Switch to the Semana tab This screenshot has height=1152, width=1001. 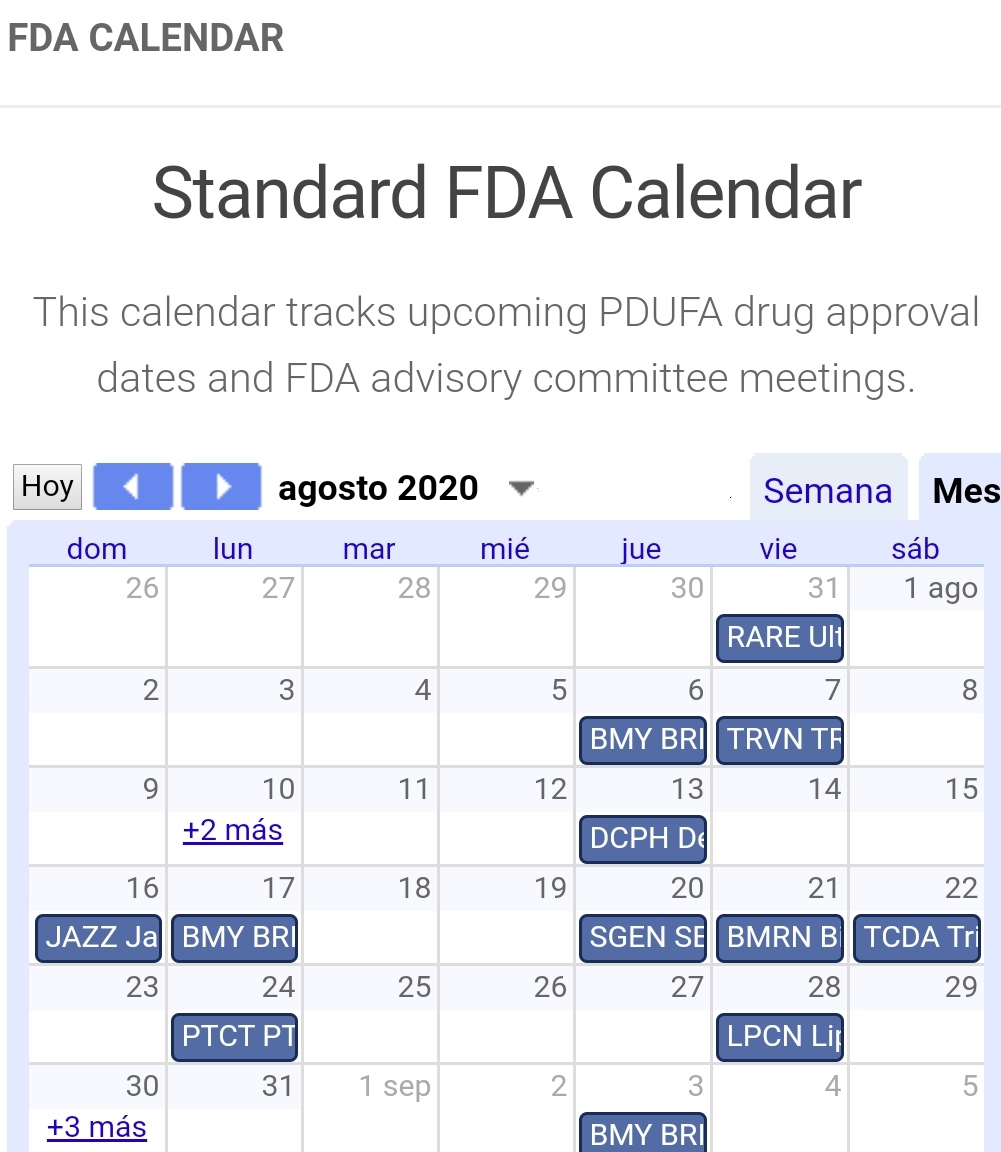pyautogui.click(x=827, y=491)
